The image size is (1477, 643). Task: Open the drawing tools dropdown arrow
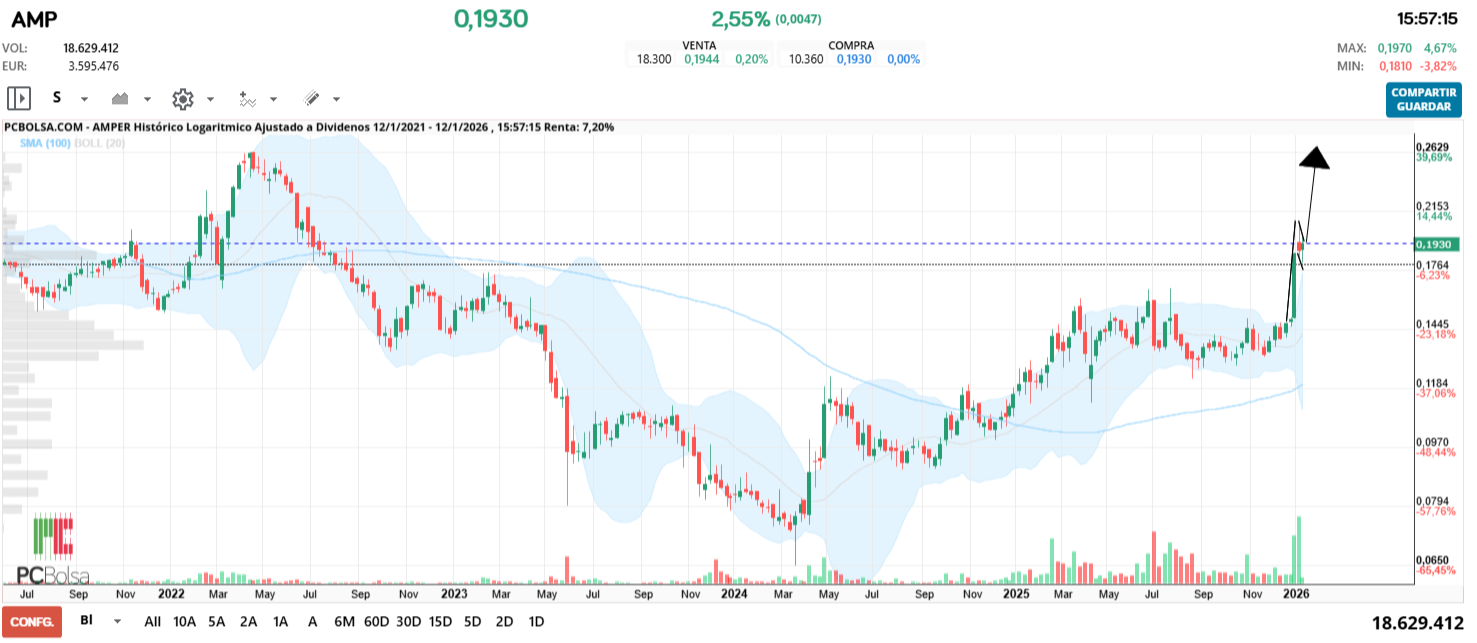(x=336, y=99)
